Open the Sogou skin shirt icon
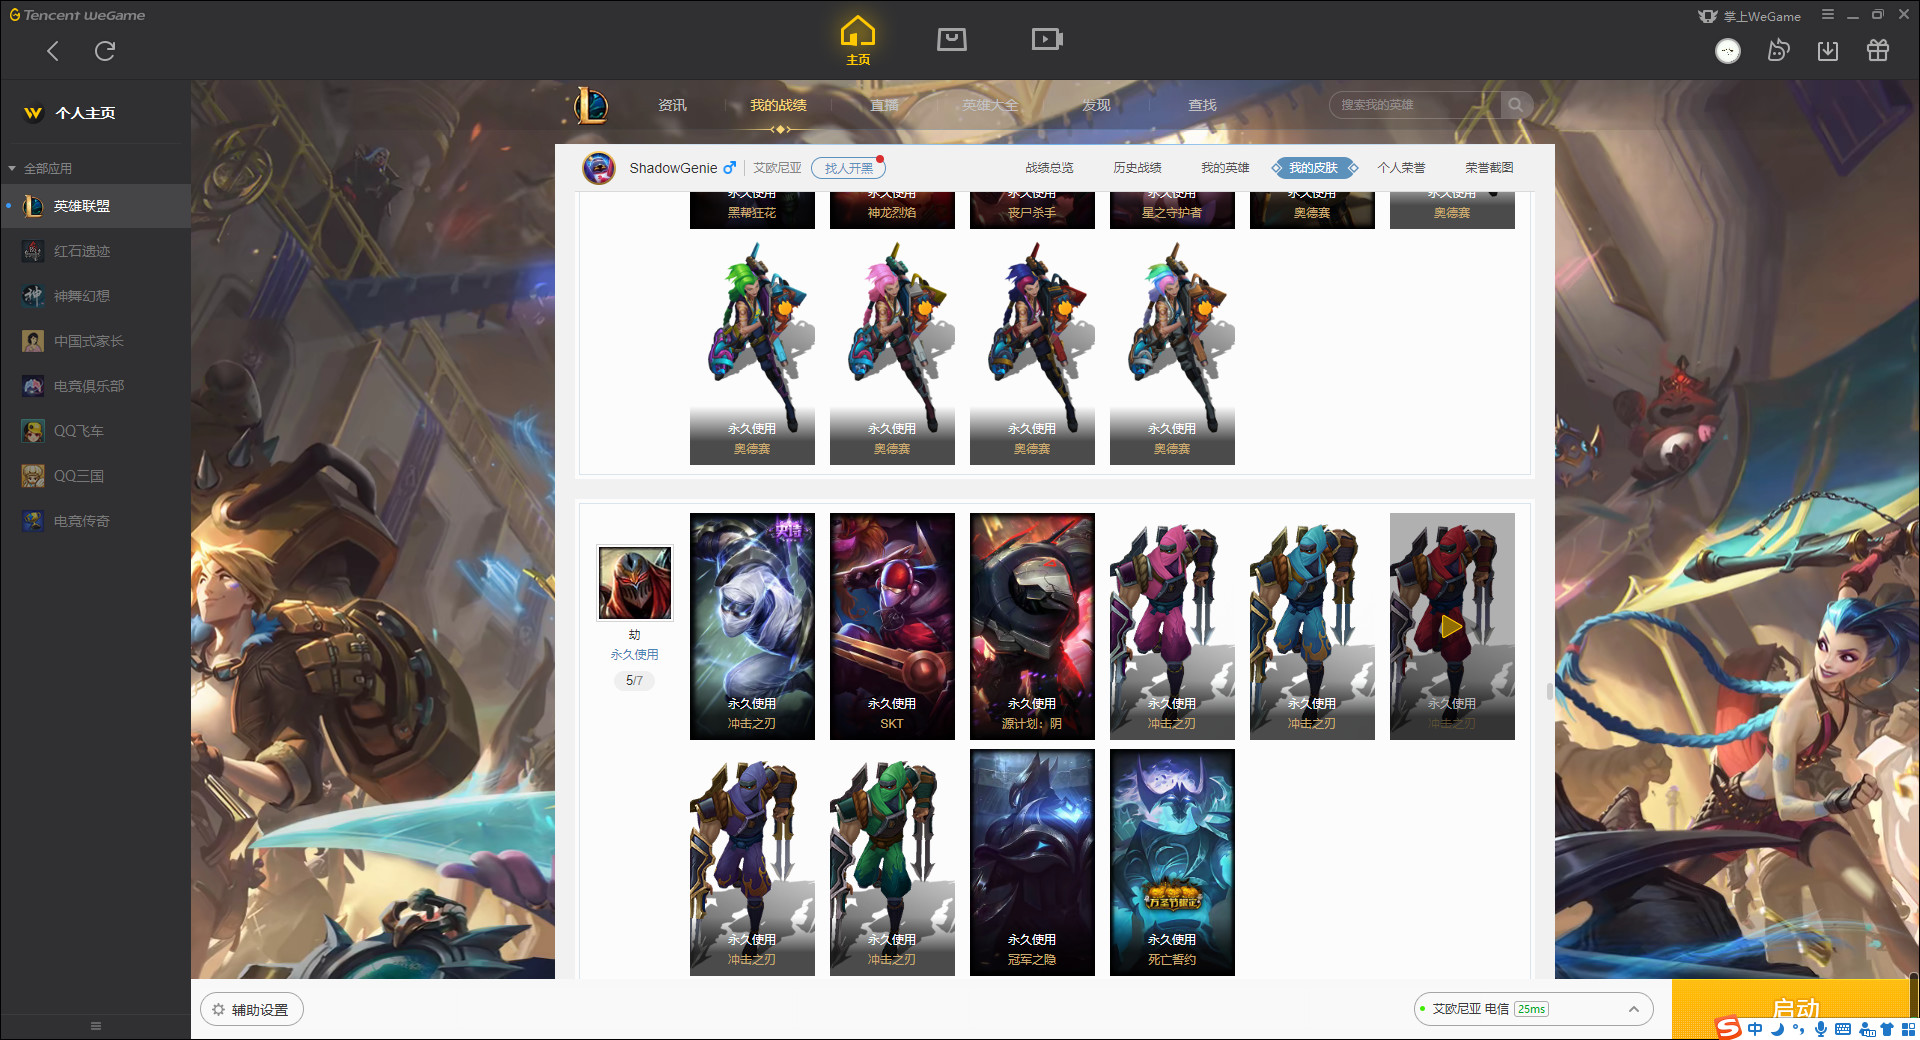The image size is (1920, 1040). [1887, 1029]
